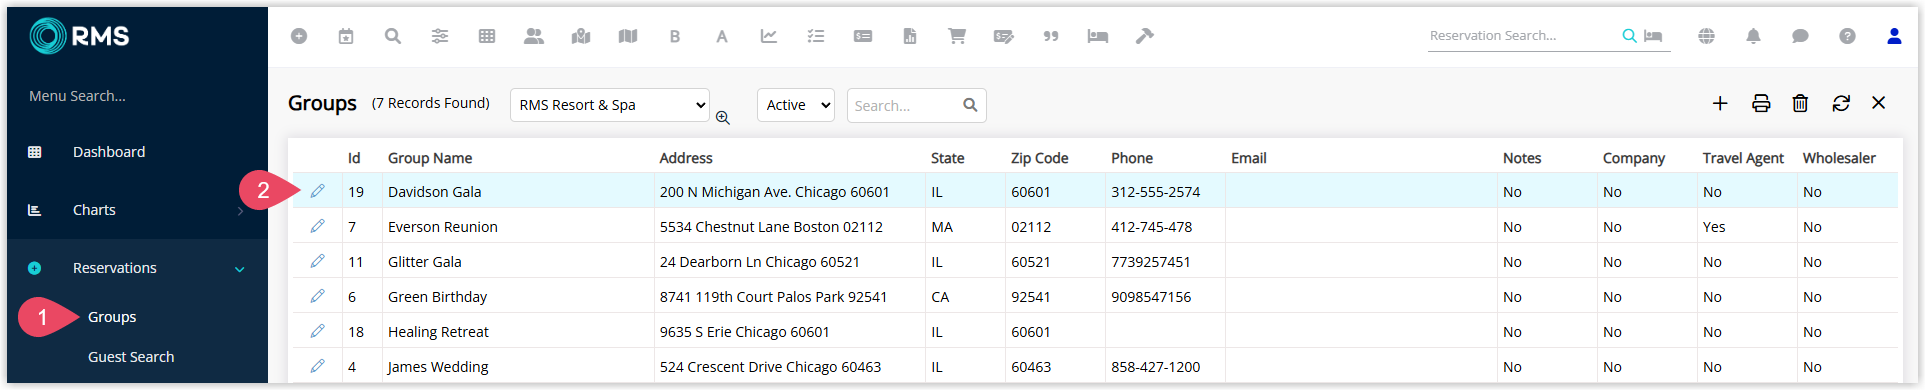Viewport: 1926px width, 391px height.
Task: Open Dashboard in the sidebar
Action: tap(109, 152)
